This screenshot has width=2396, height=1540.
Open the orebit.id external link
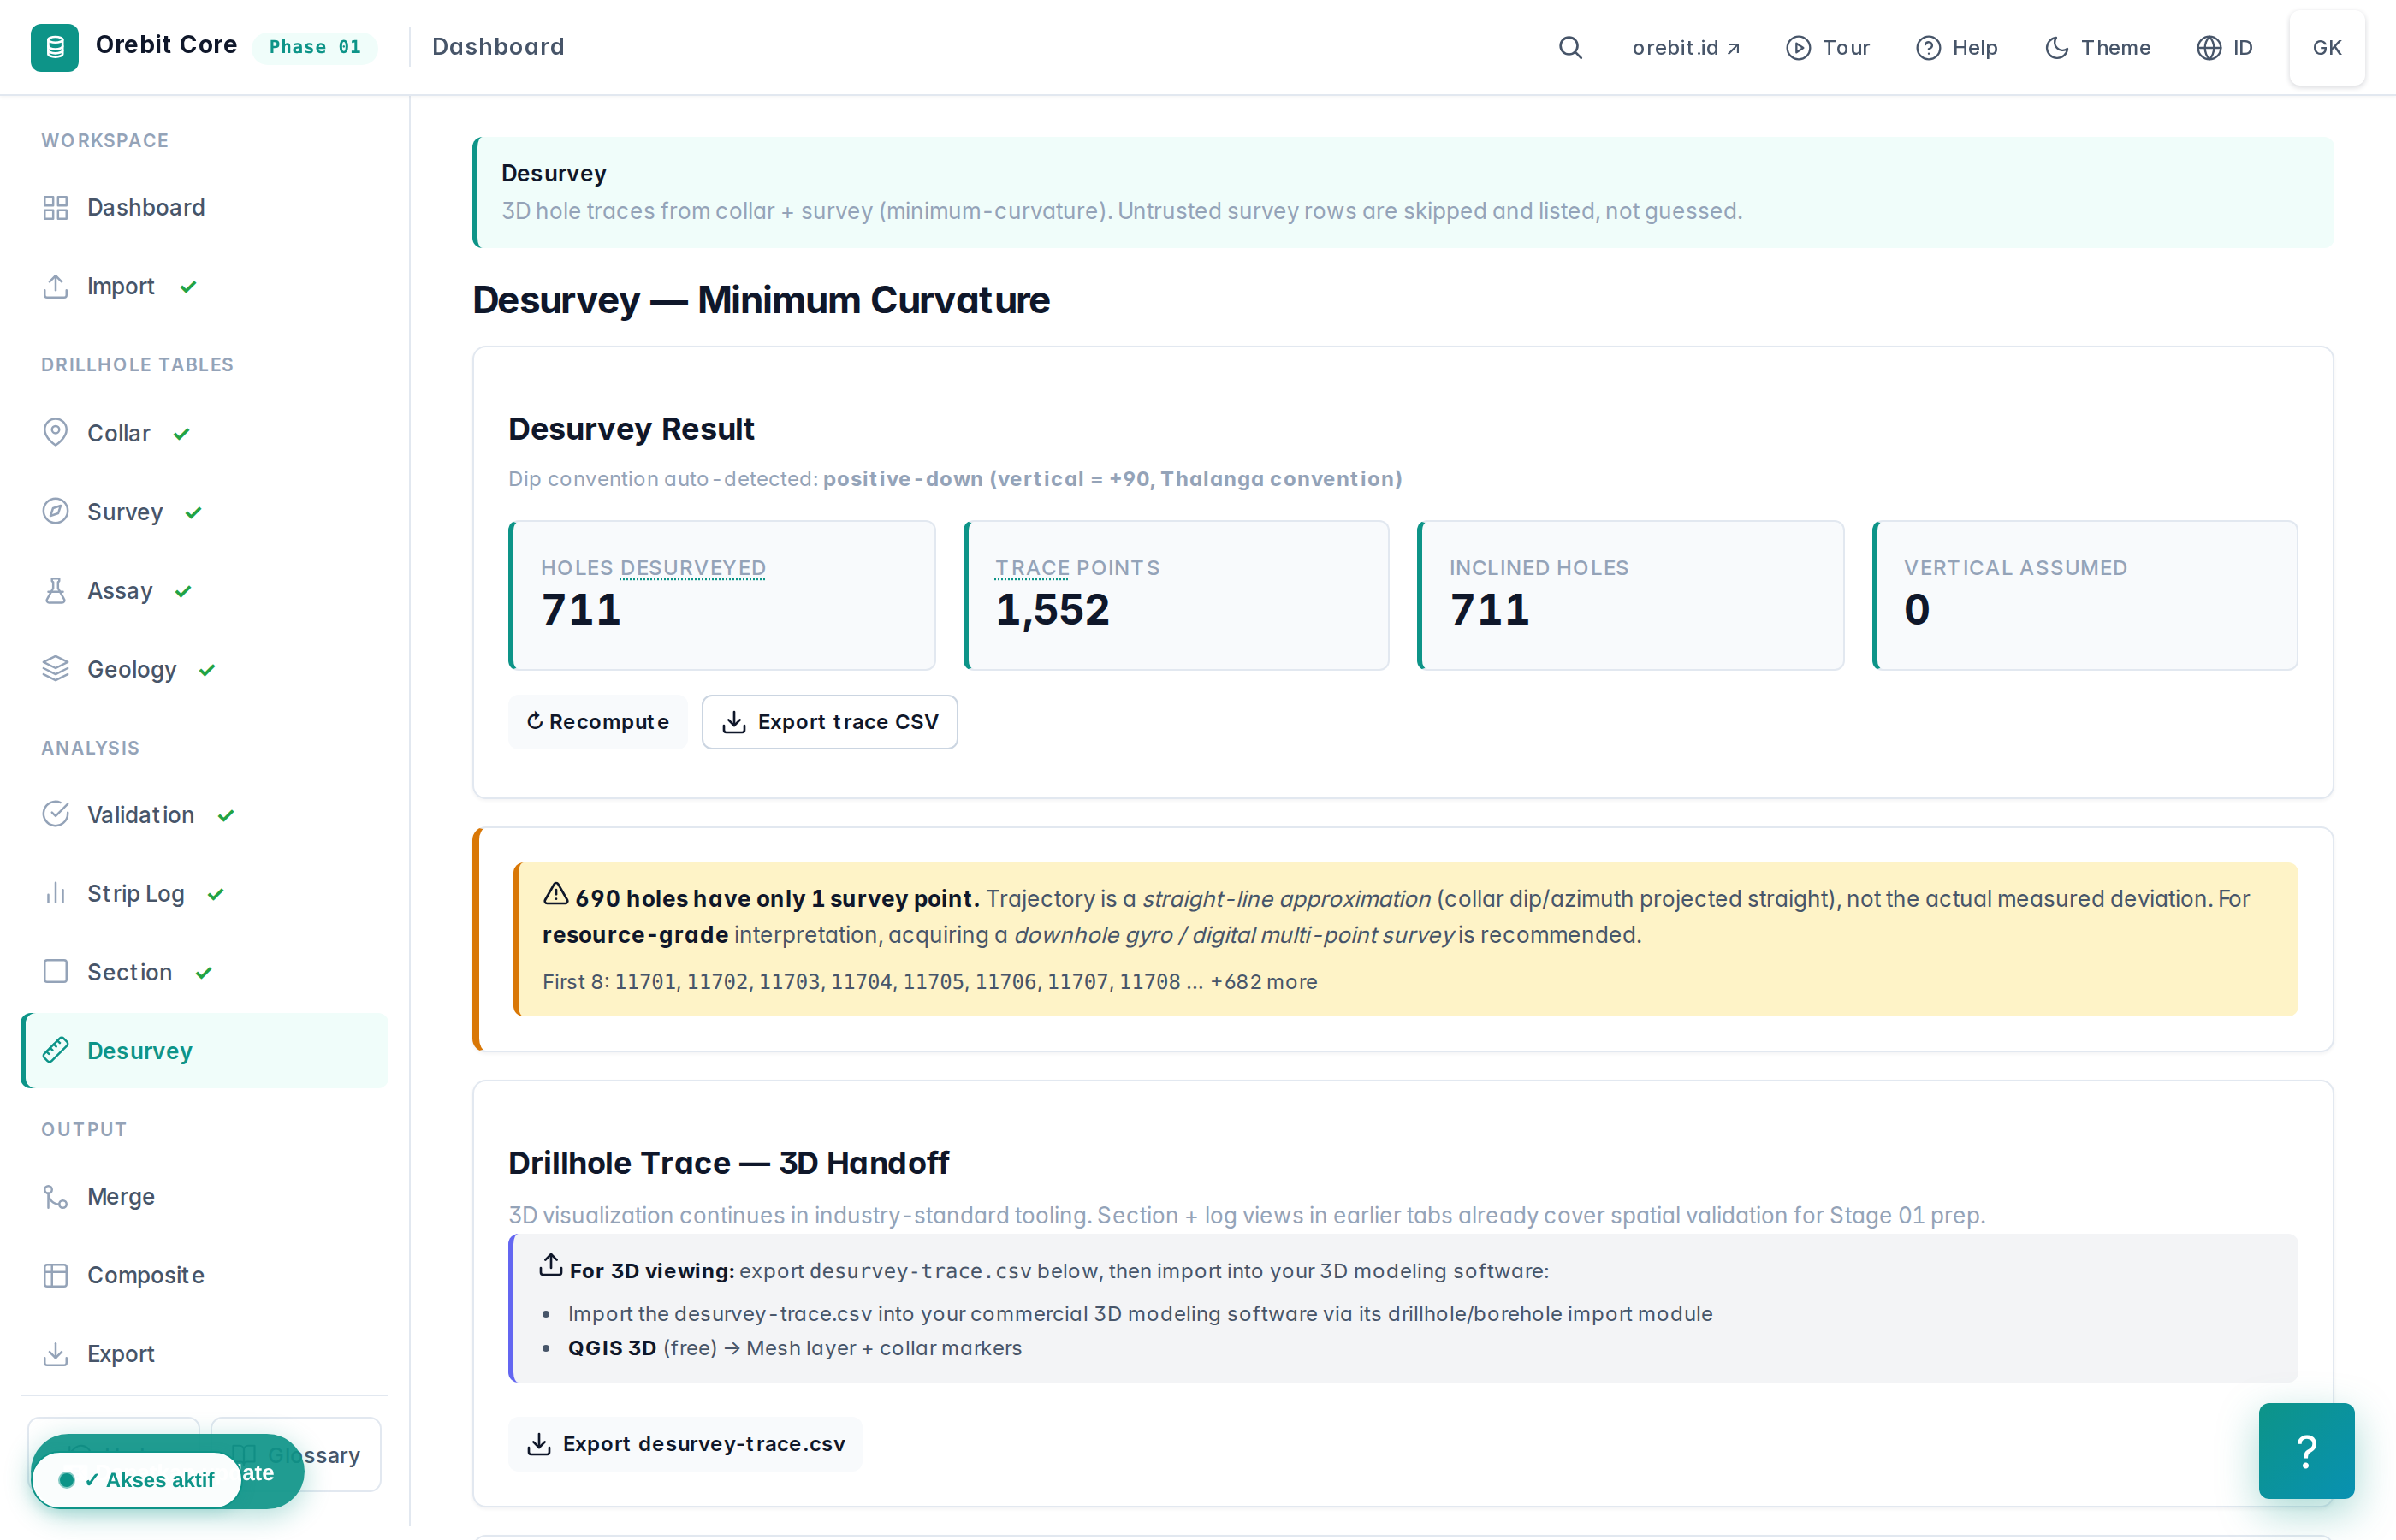pyautogui.click(x=1686, y=47)
